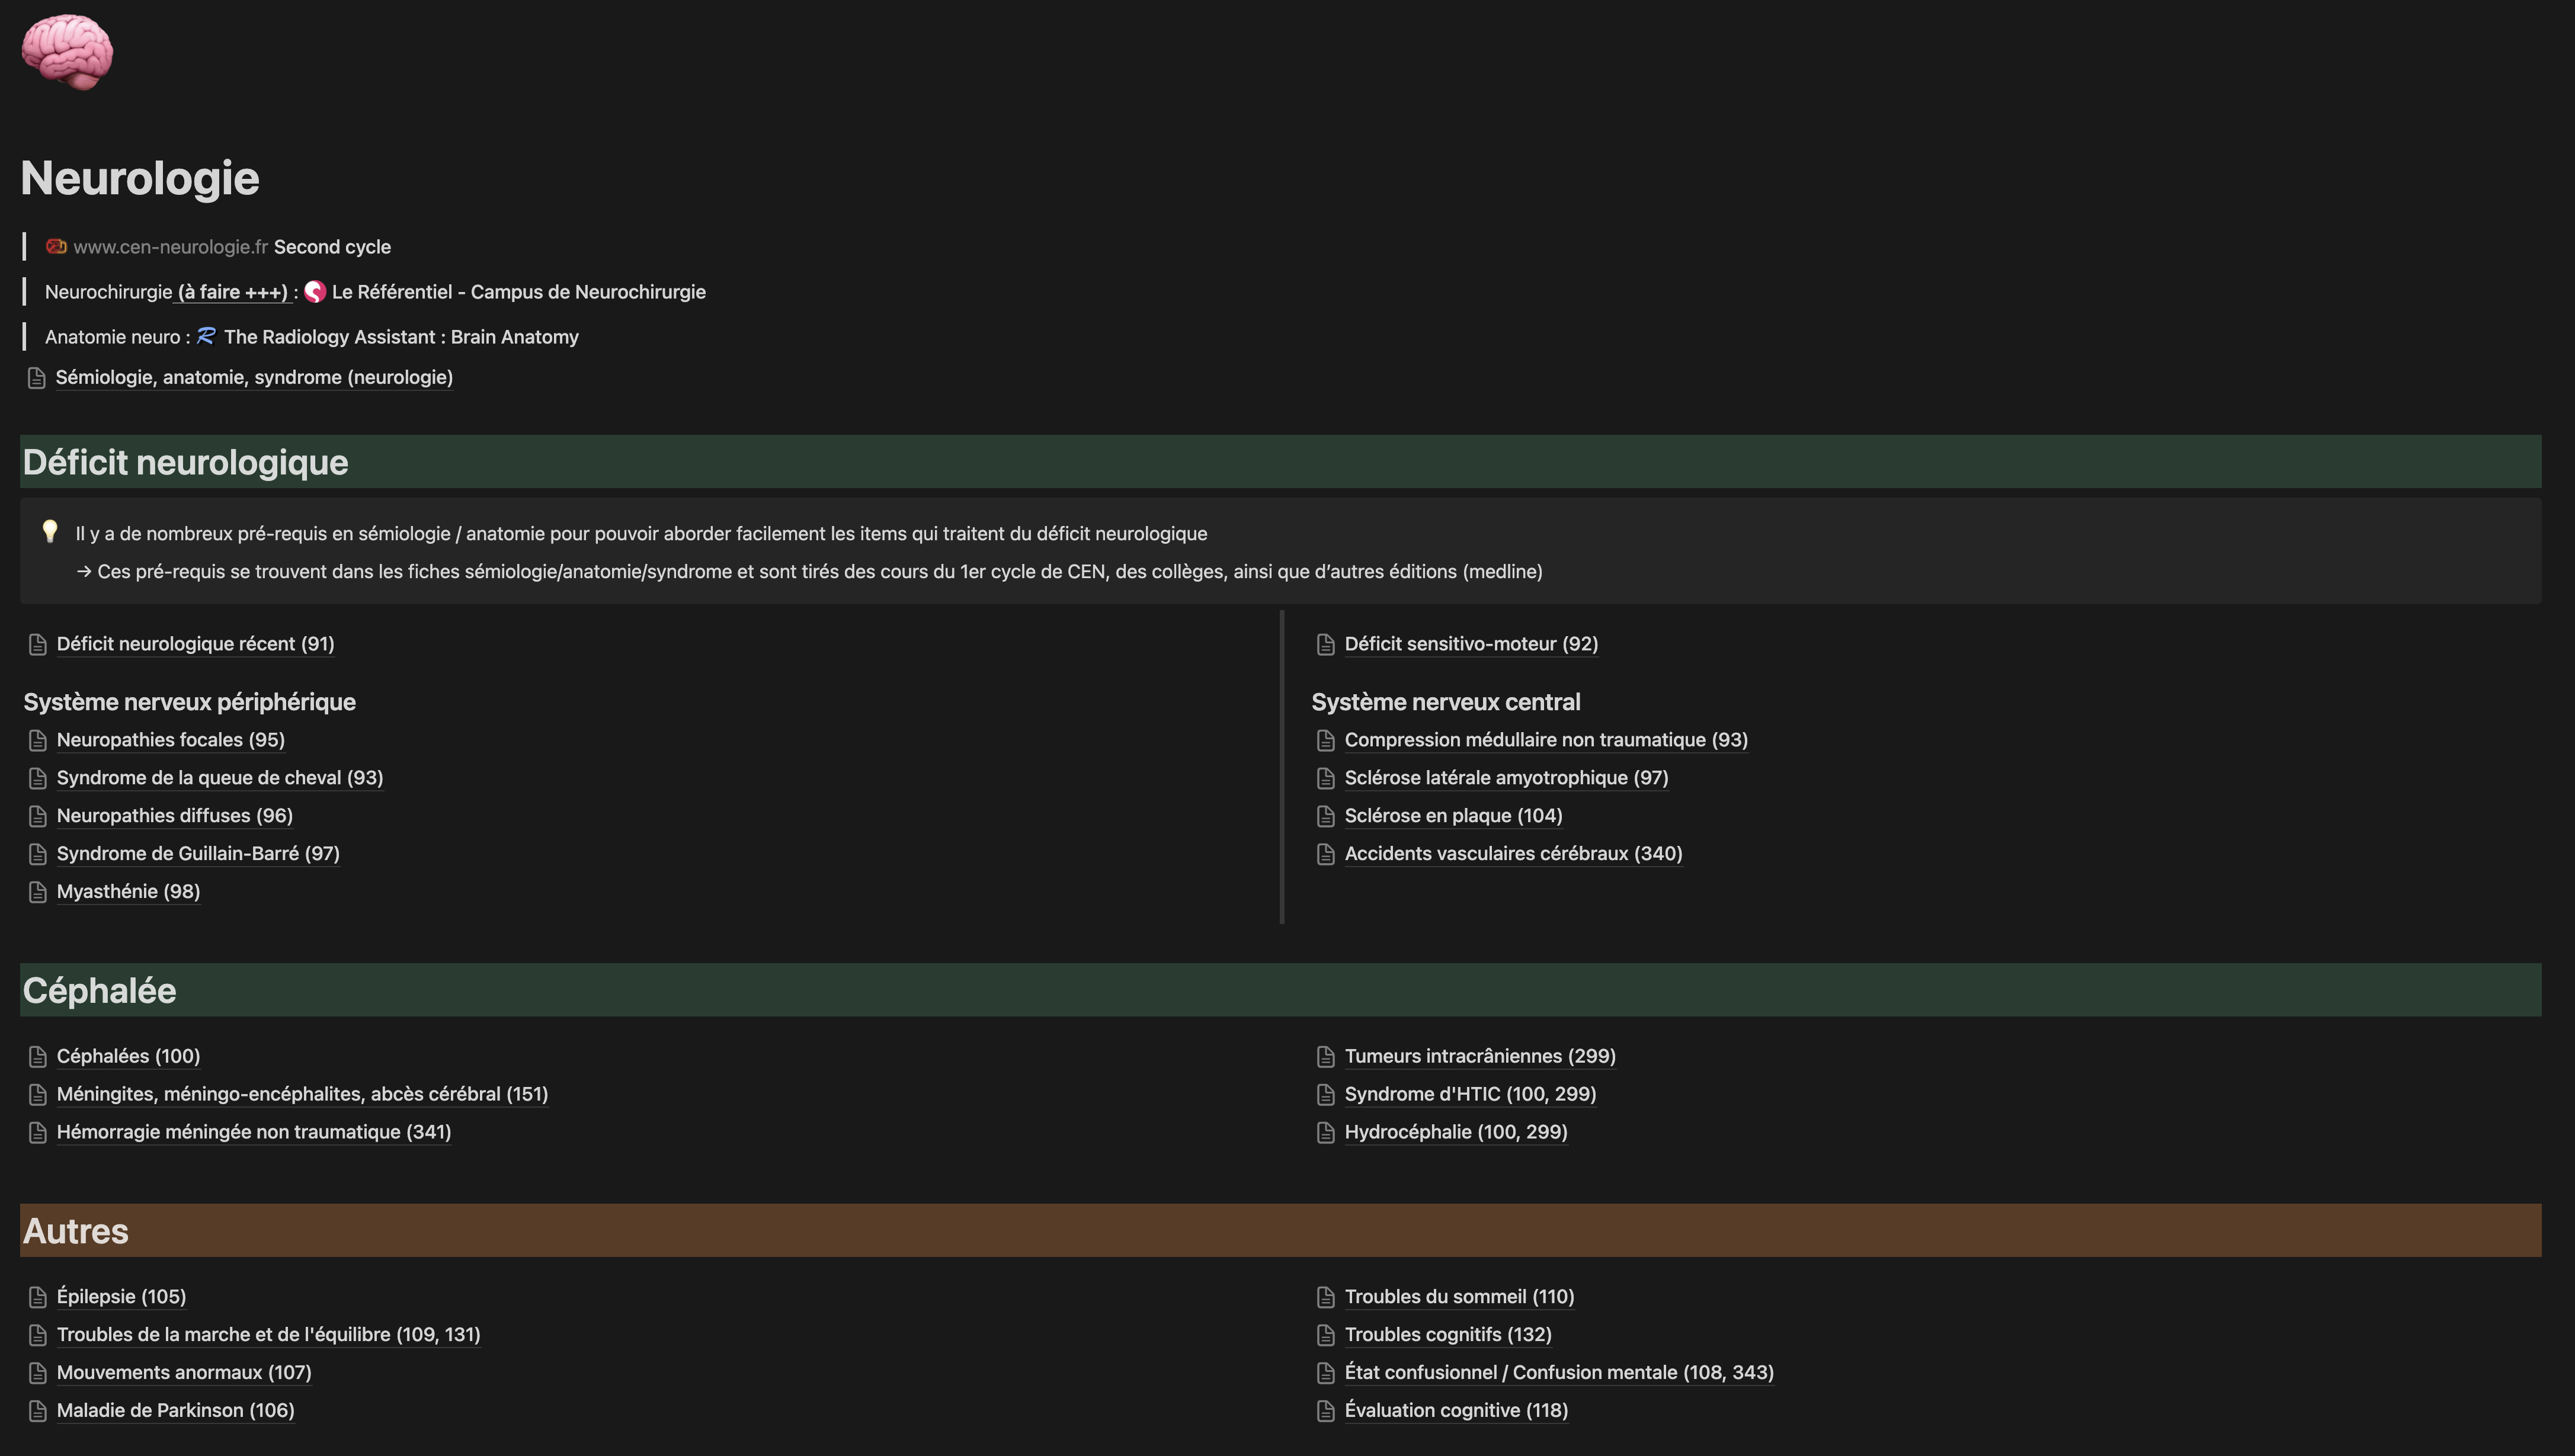Click page icon beside Myasthénie (98)

(x=38, y=892)
